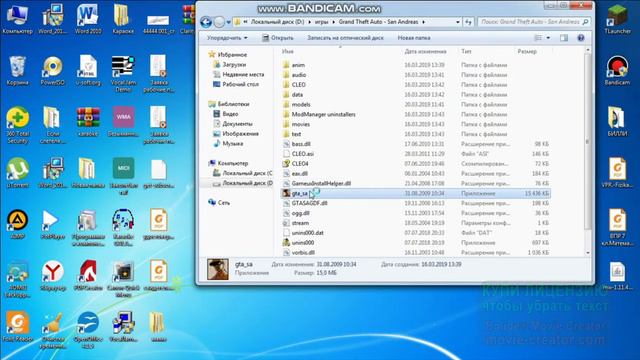Image resolution: width=640 pixels, height=360 pixels.
Task: Select the Компьютер desktop icon
Action: (x=17, y=19)
